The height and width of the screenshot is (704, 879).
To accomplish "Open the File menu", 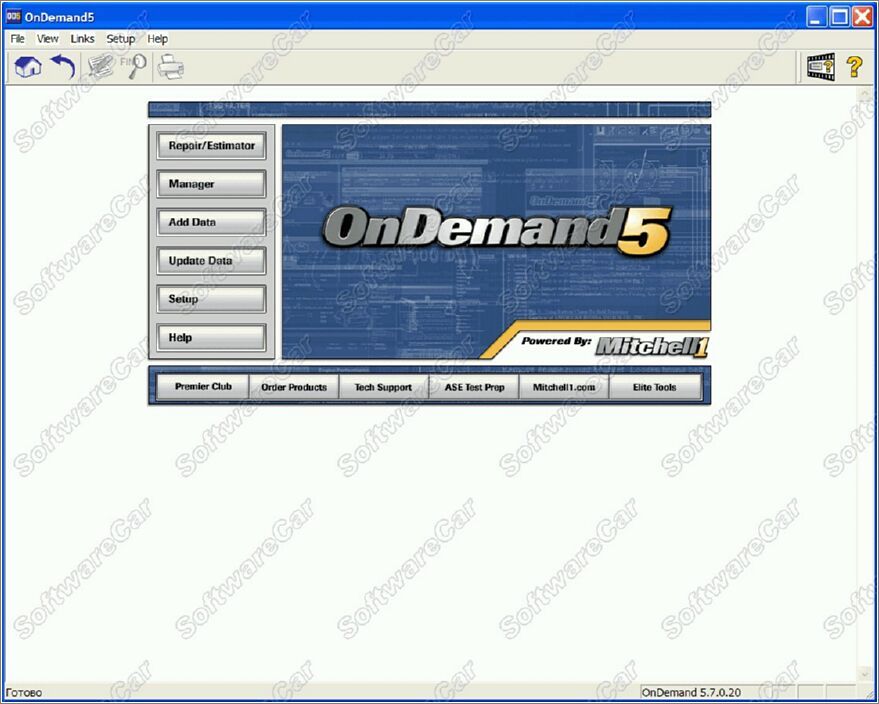I will (x=18, y=39).
